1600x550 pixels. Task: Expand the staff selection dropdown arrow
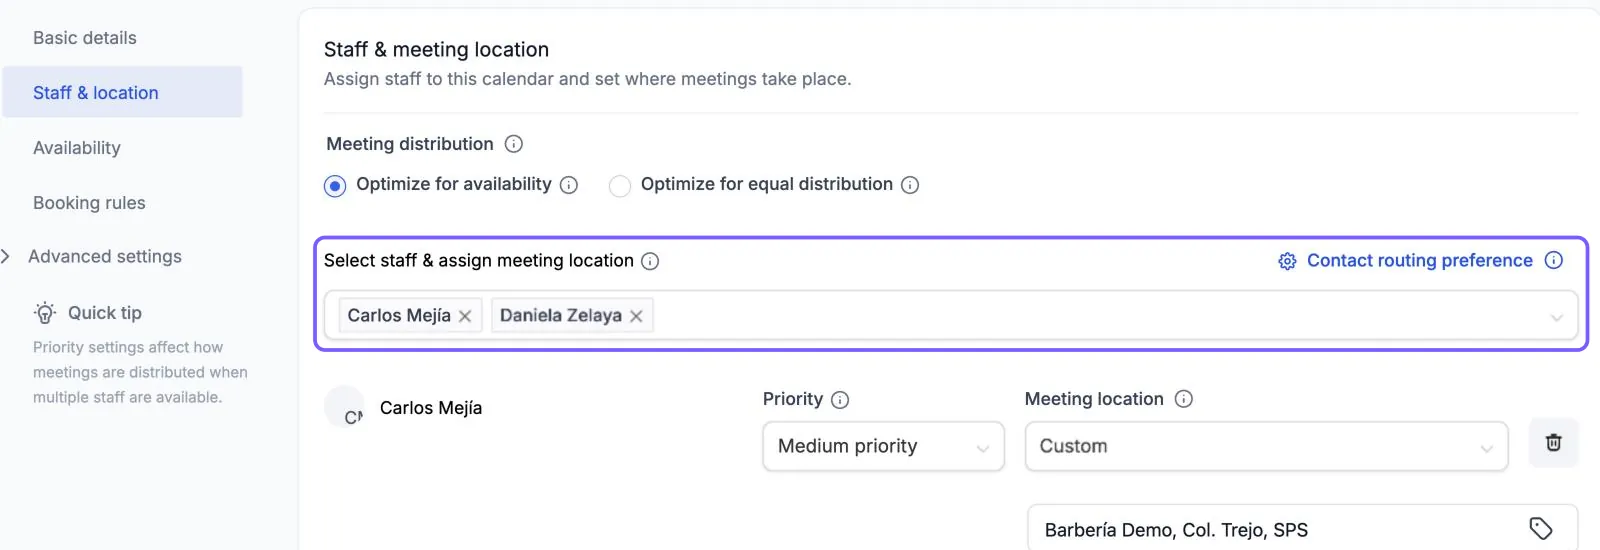(1556, 317)
